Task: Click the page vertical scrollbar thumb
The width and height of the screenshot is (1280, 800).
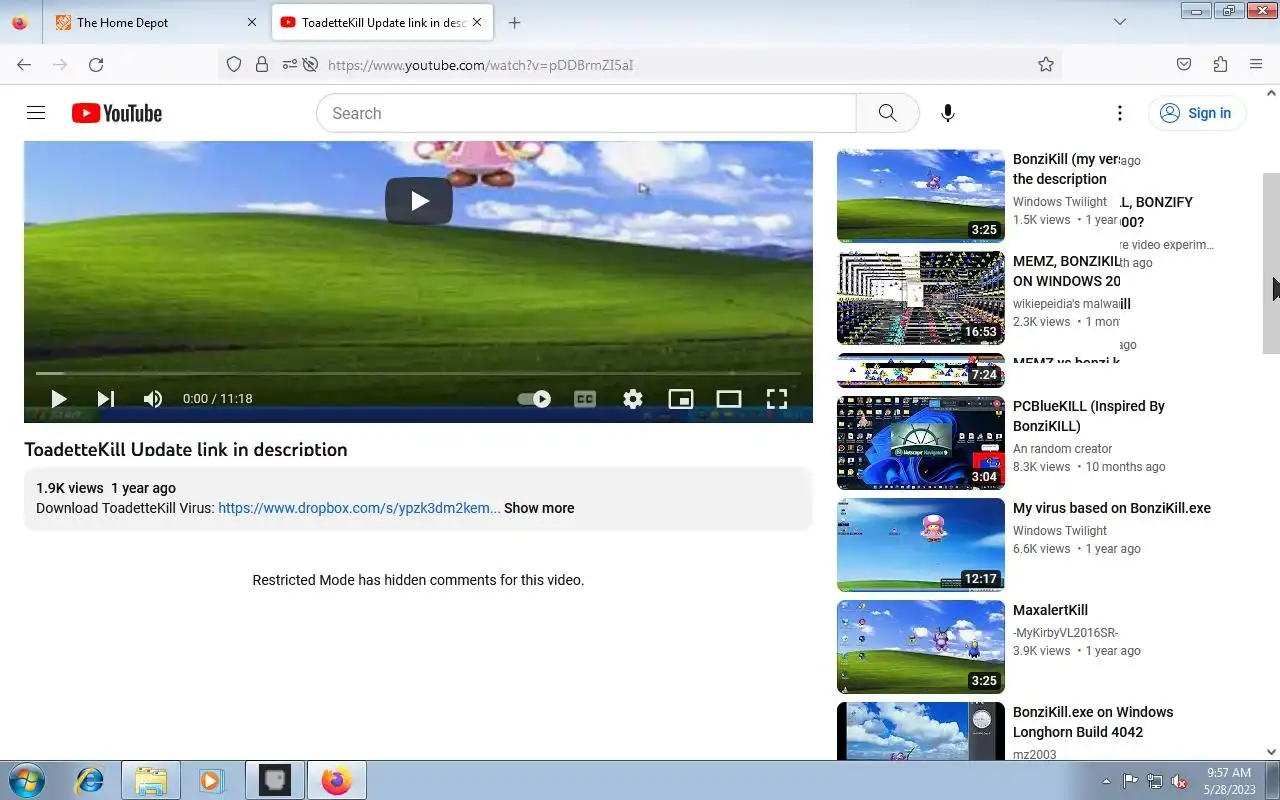Action: point(1271,263)
